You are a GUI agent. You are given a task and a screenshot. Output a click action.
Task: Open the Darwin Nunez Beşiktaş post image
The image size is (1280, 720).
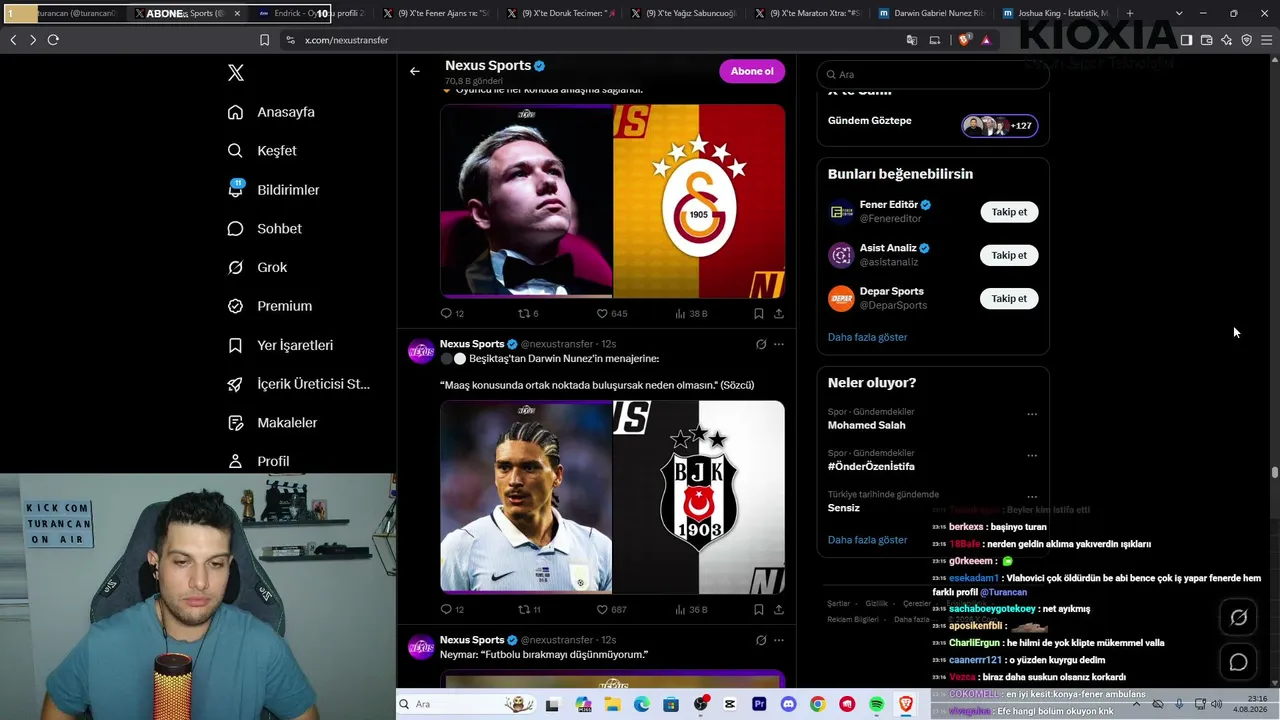(x=613, y=497)
